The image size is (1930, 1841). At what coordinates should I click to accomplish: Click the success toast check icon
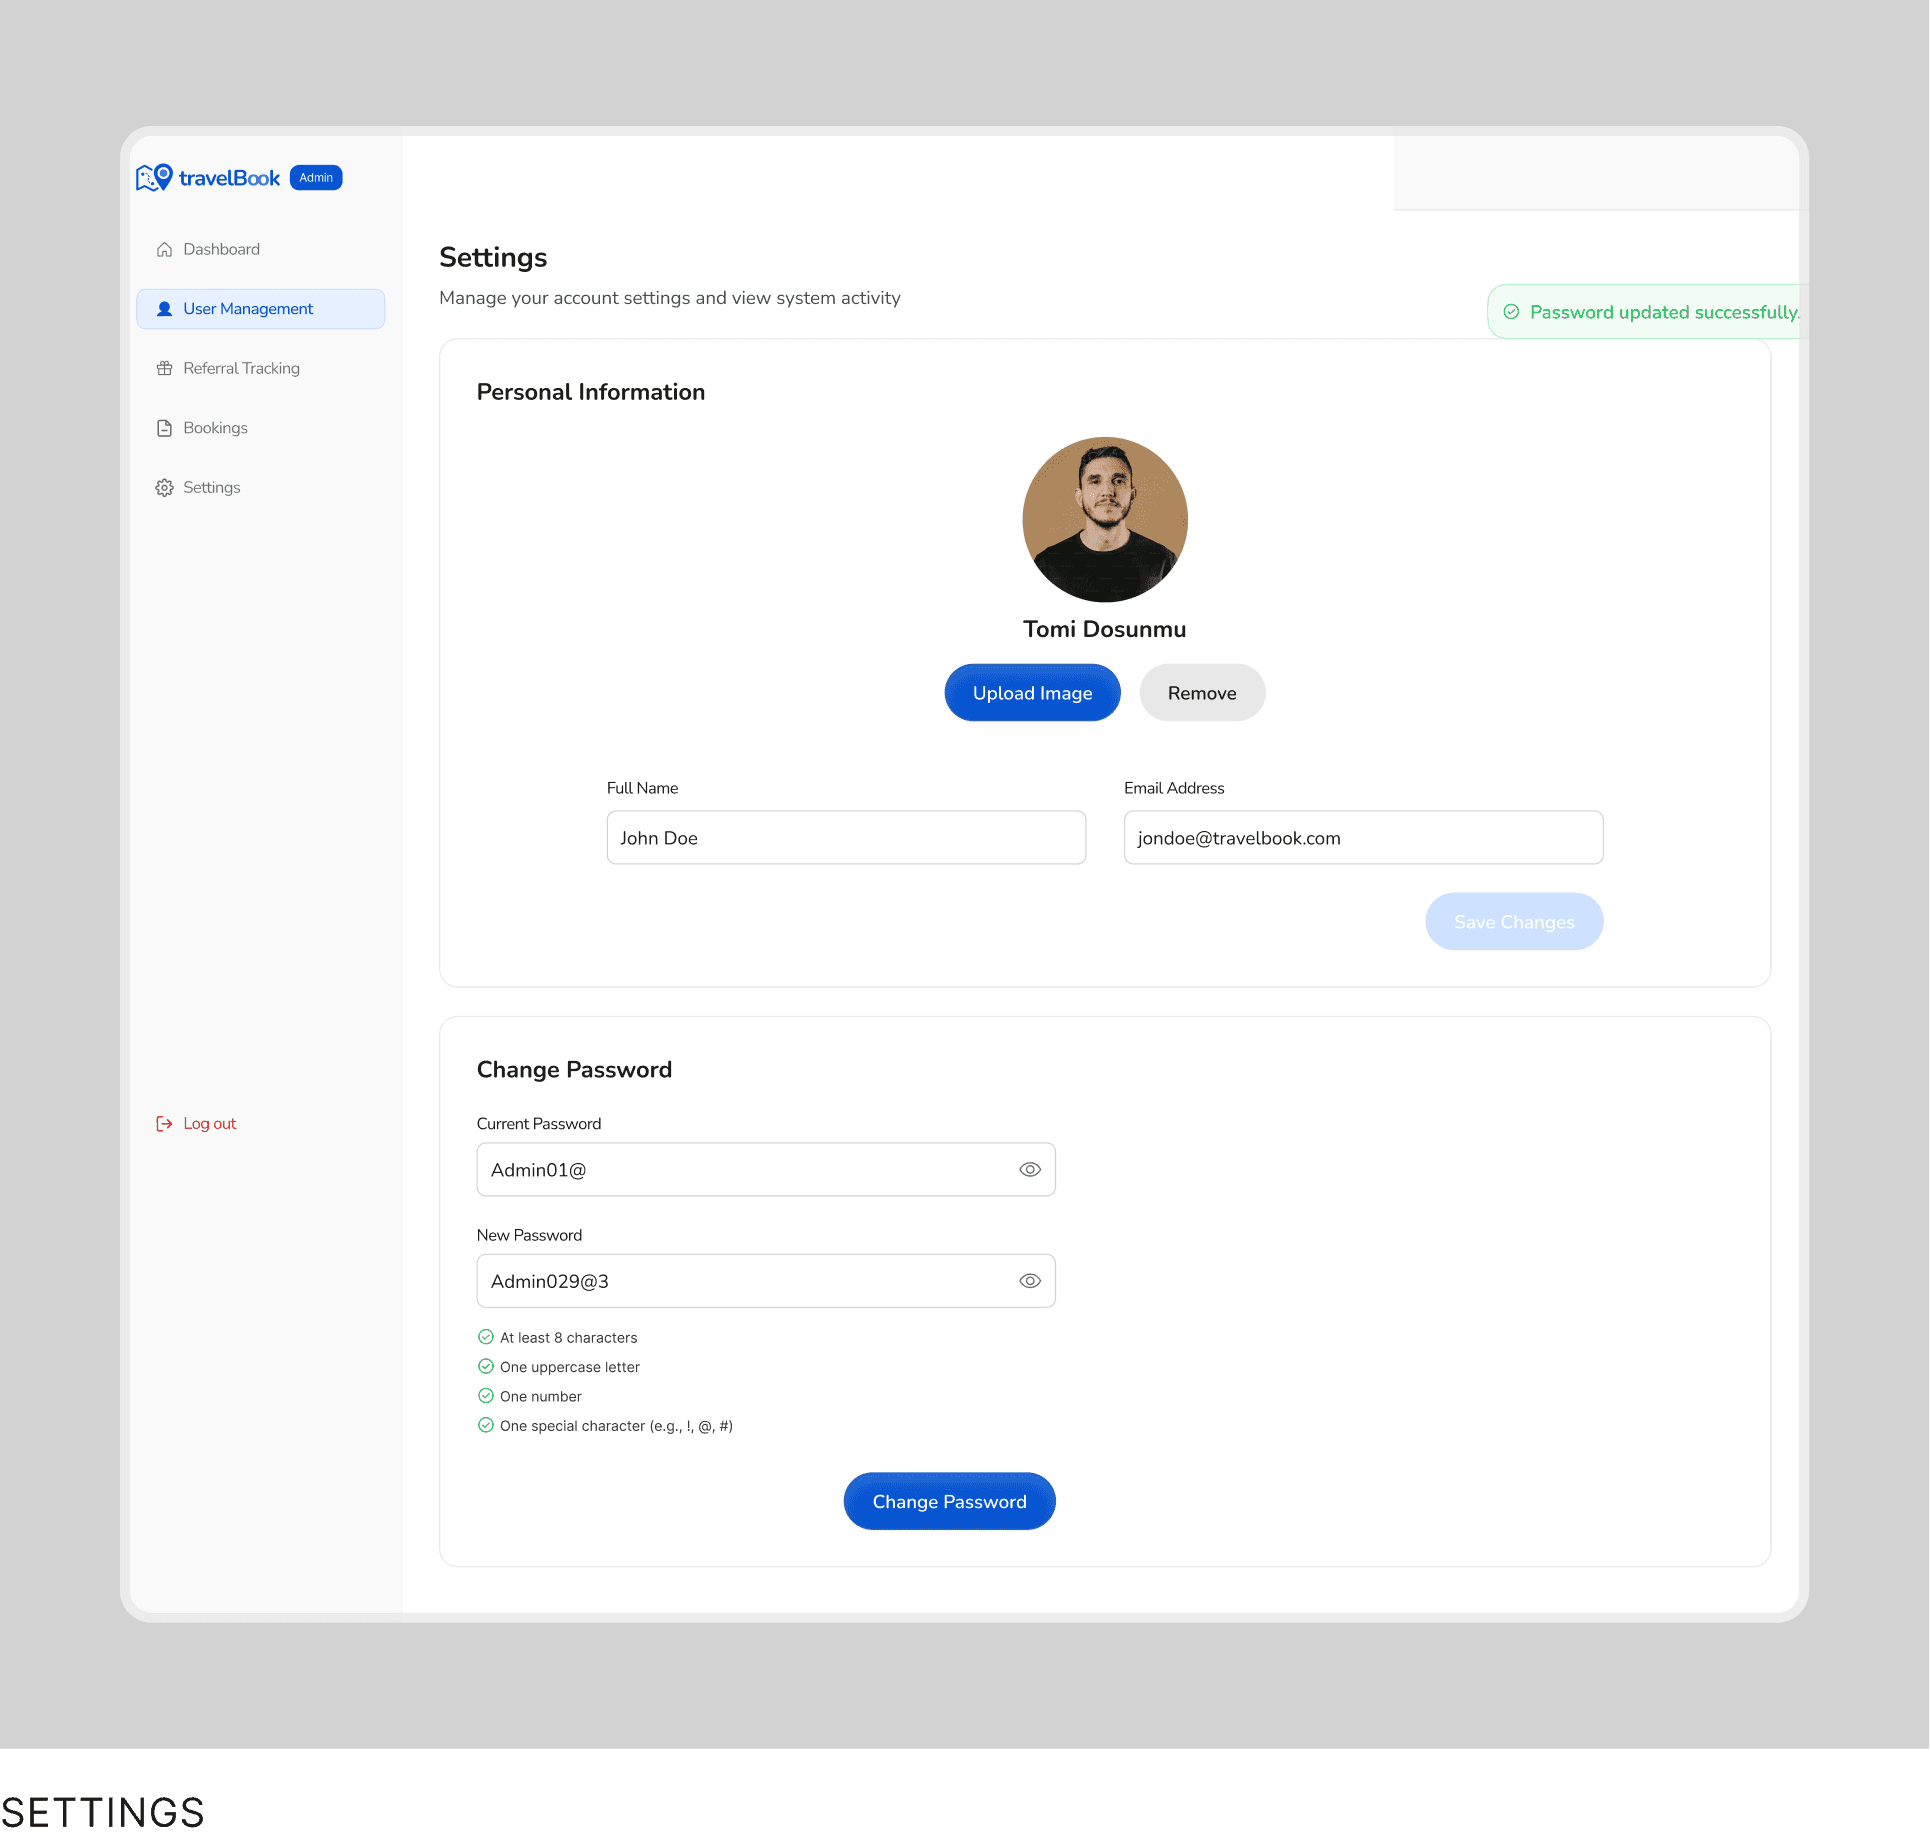click(x=1511, y=312)
